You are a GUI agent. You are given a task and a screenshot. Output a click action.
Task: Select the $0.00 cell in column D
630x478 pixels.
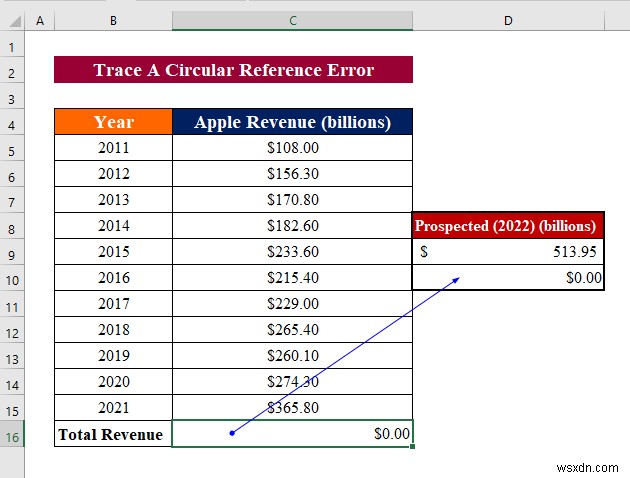508,278
